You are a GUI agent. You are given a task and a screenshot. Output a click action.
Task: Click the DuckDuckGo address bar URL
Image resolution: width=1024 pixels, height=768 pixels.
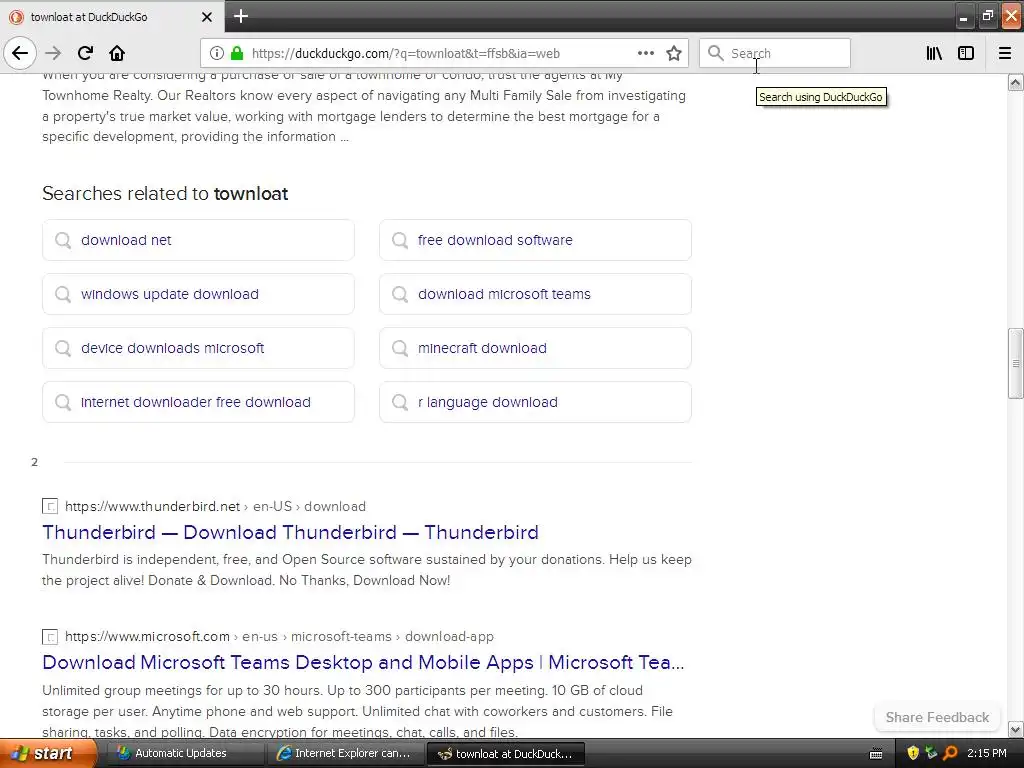point(406,54)
